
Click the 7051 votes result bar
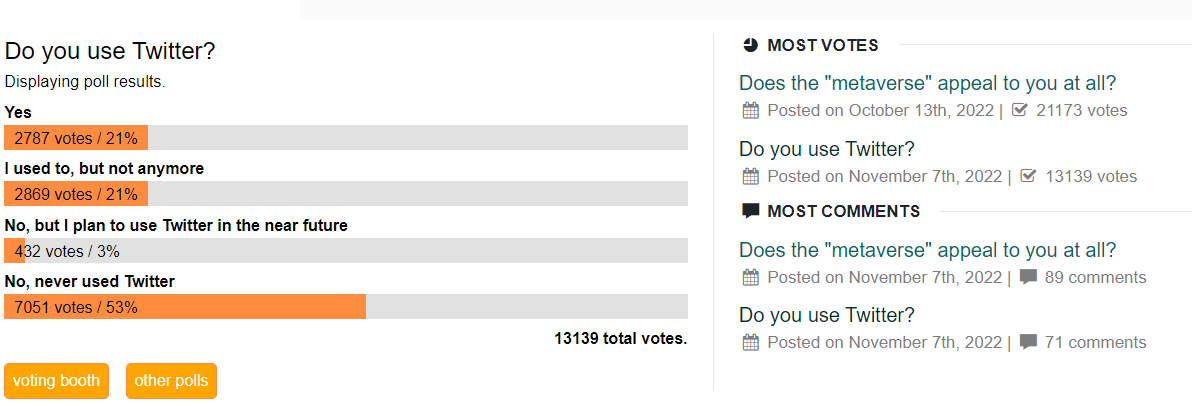[346, 307]
